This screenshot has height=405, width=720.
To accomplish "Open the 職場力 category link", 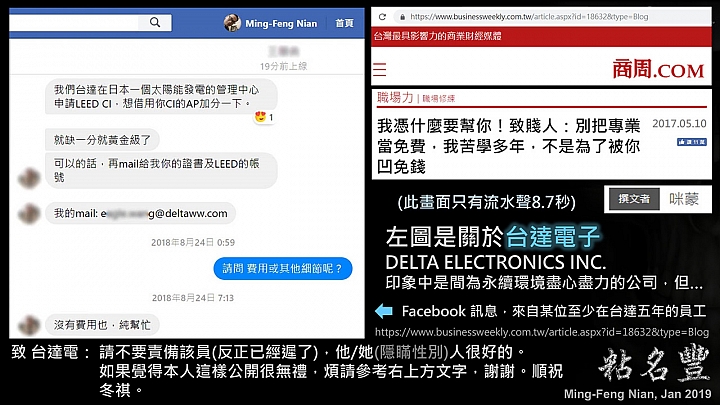I will click(395, 97).
